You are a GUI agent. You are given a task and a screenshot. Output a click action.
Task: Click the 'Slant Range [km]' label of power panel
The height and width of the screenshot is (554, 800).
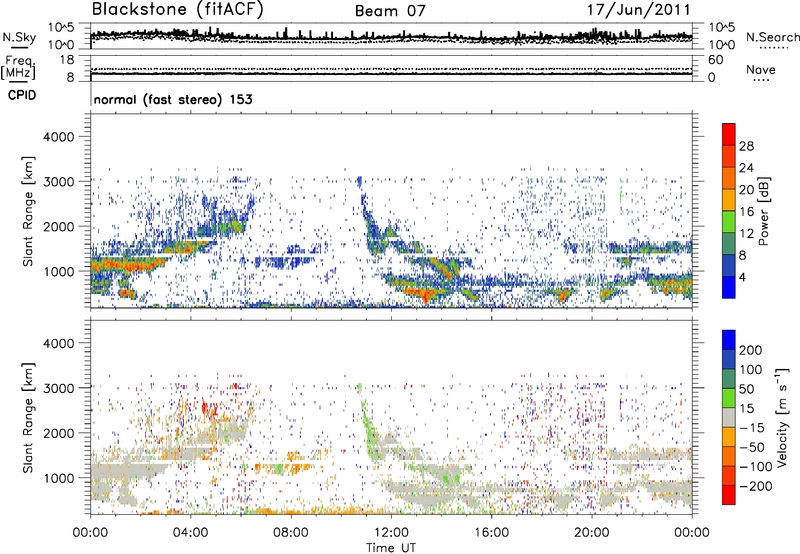(x=28, y=211)
